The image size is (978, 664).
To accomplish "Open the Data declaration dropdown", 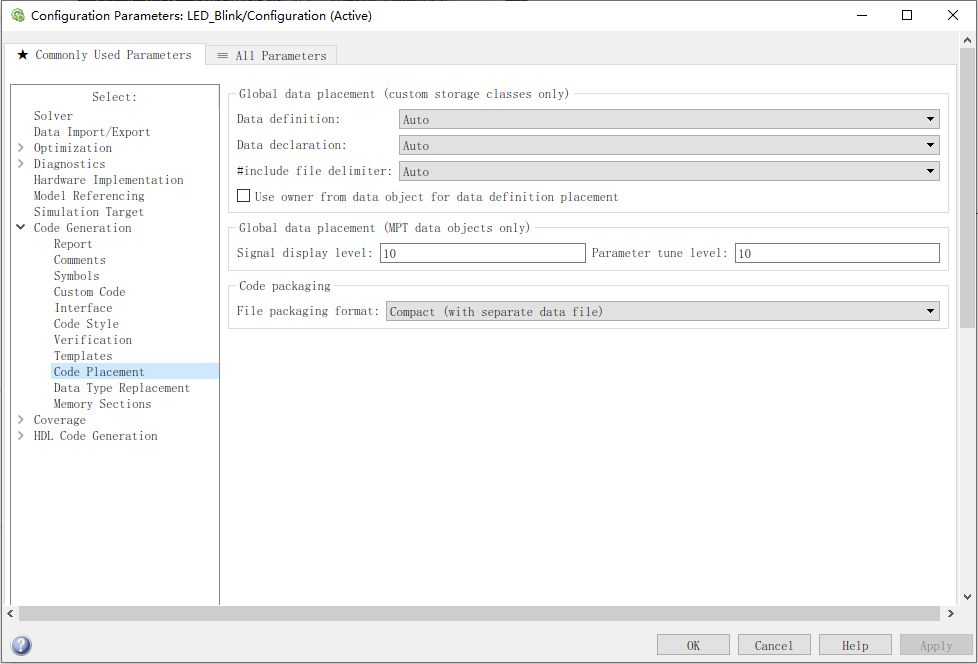I will (669, 145).
